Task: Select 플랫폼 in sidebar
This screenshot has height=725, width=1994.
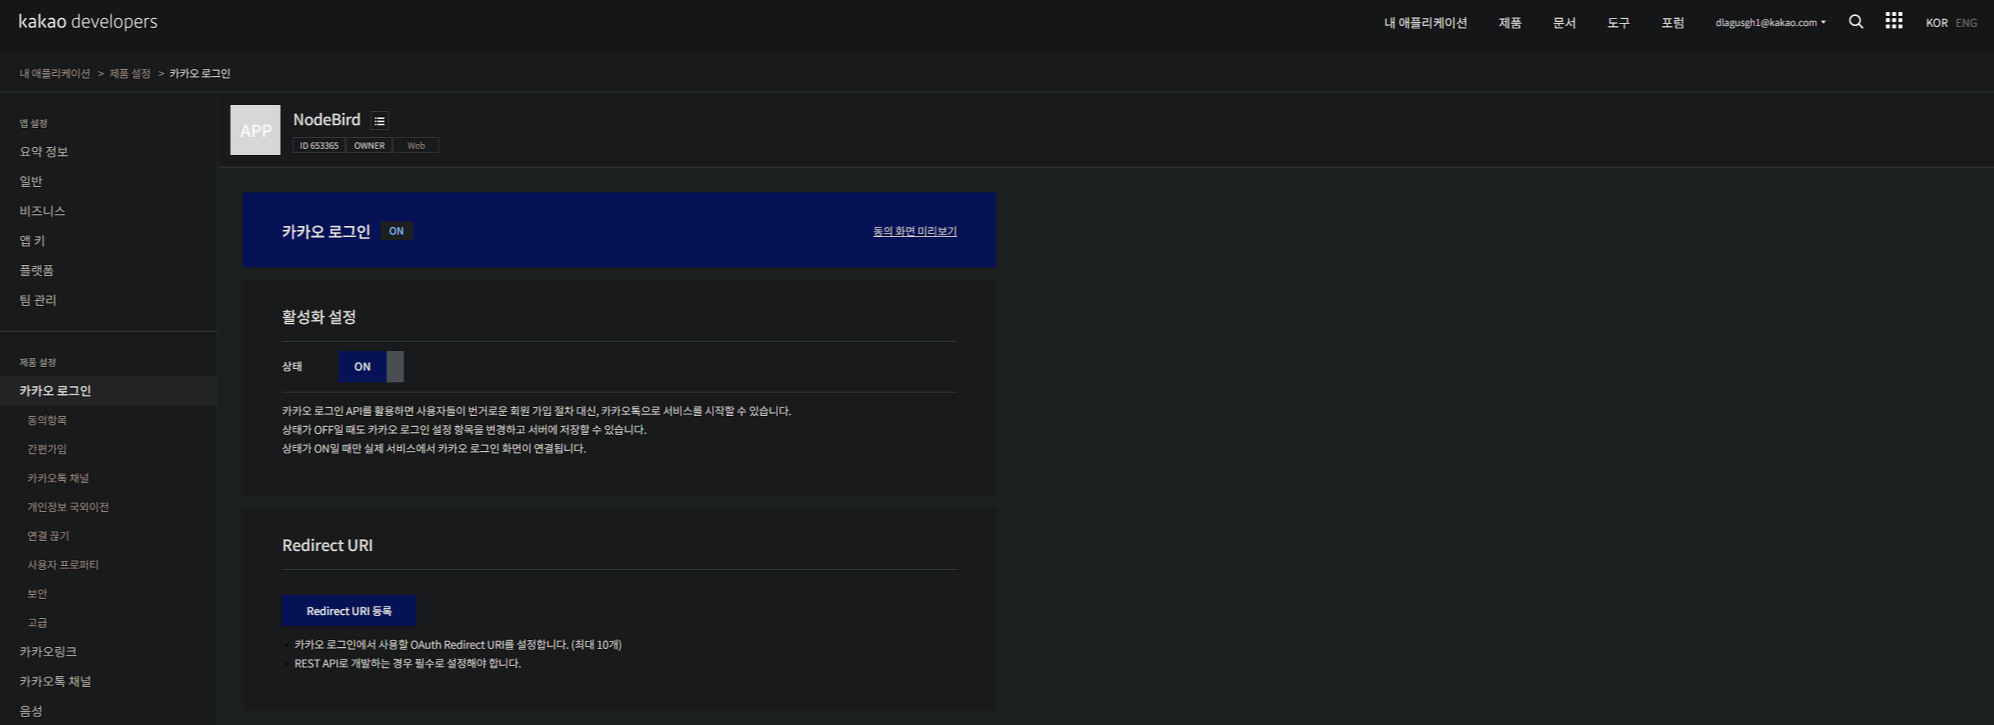Action: [37, 271]
